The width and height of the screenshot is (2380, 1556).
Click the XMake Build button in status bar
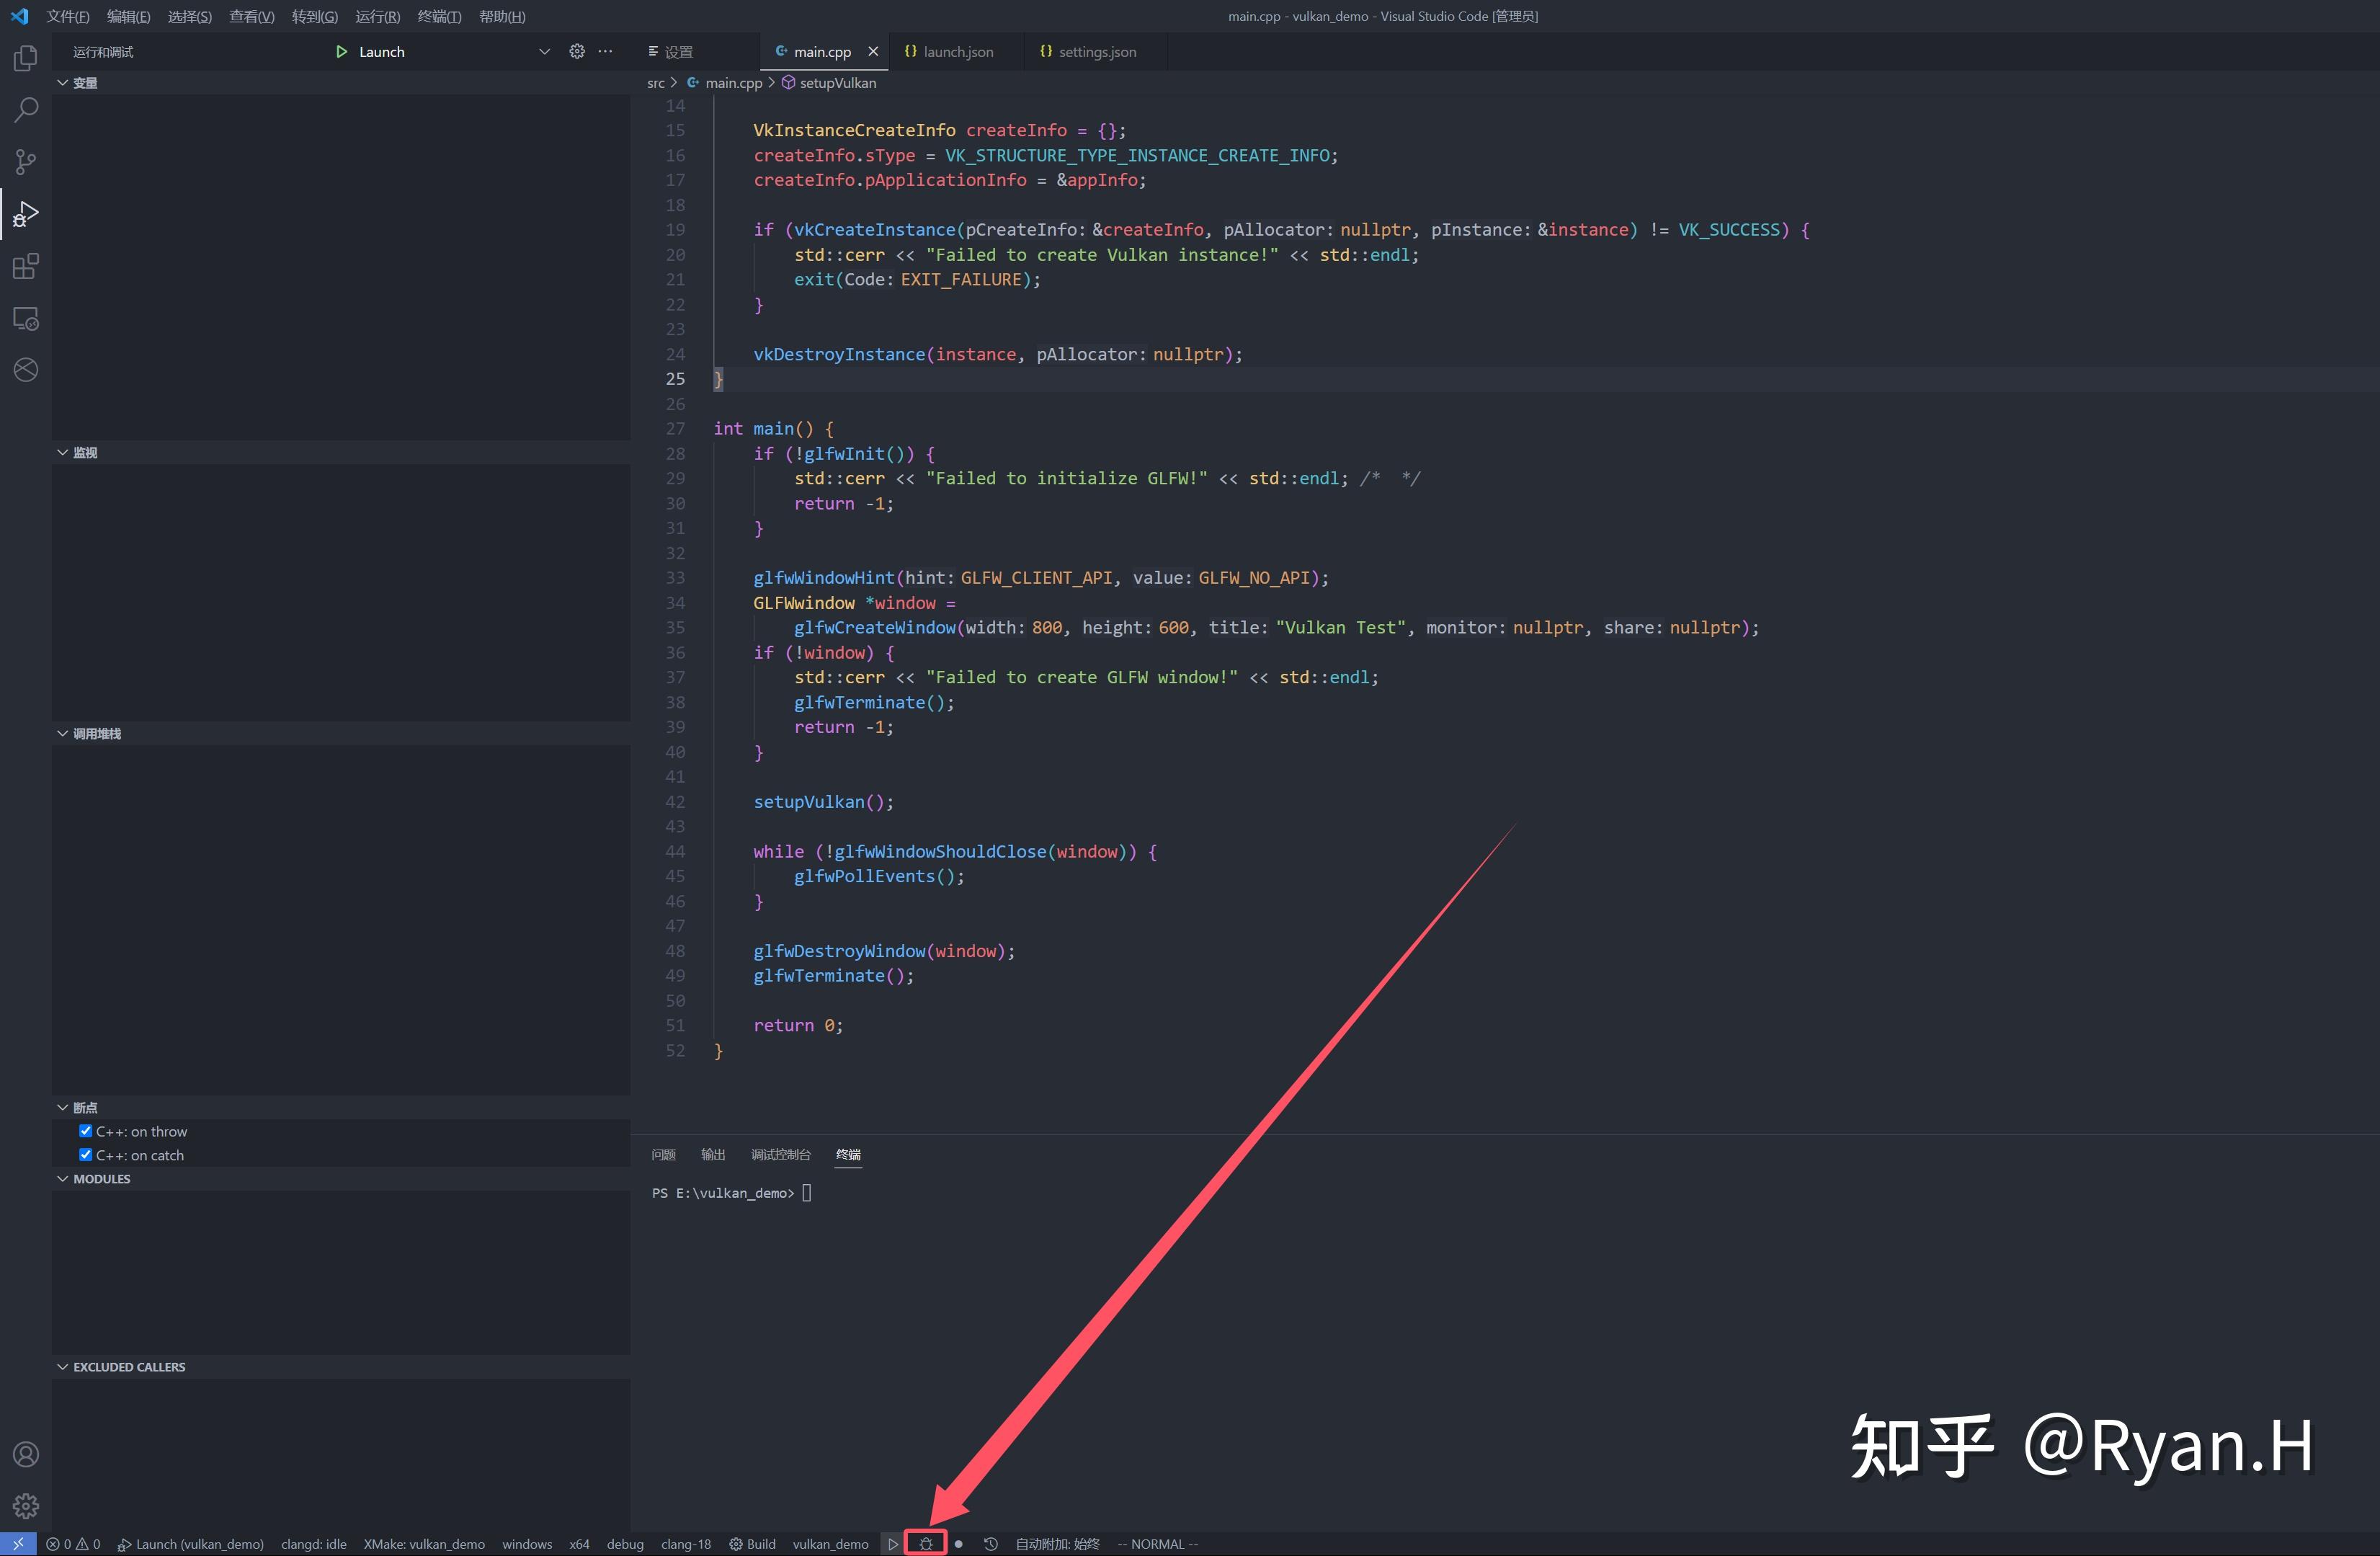point(752,1543)
